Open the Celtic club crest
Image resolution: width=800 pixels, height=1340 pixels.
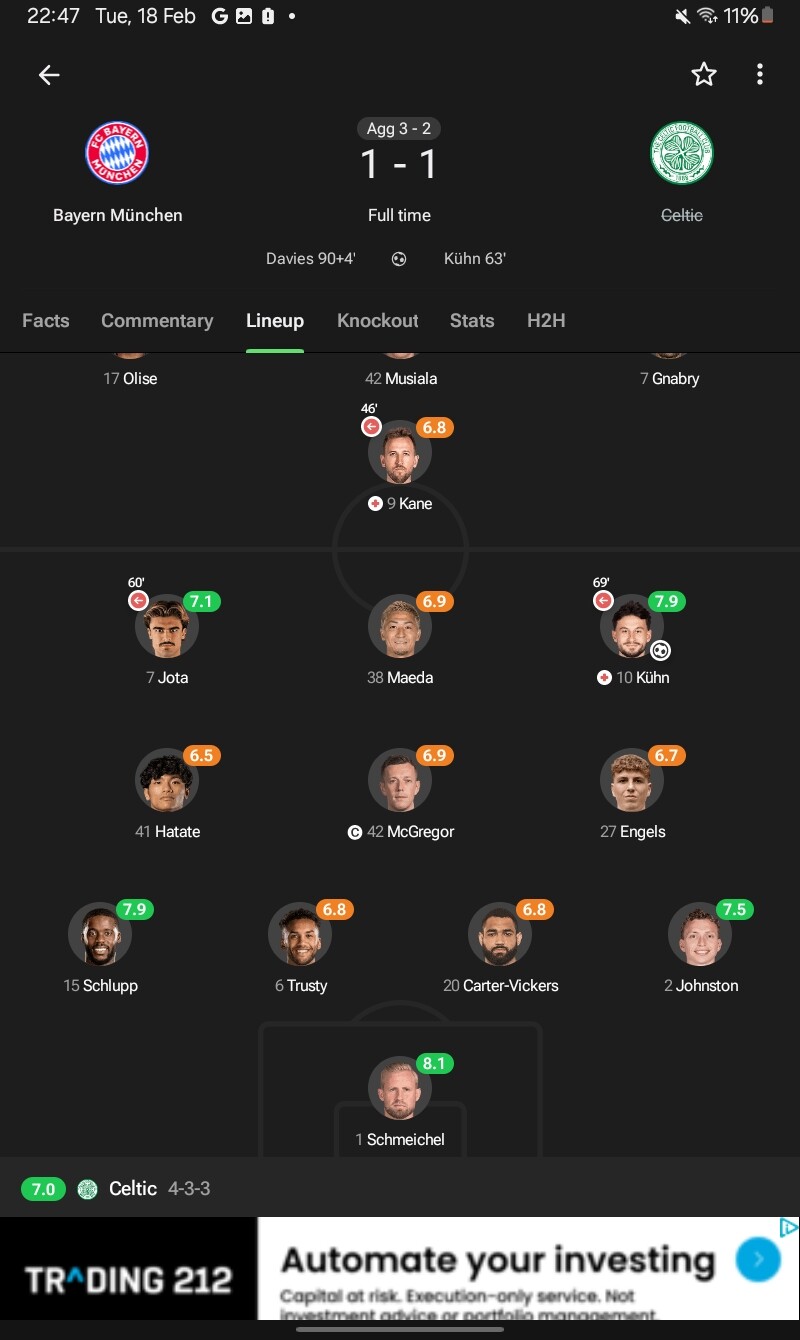click(x=682, y=153)
